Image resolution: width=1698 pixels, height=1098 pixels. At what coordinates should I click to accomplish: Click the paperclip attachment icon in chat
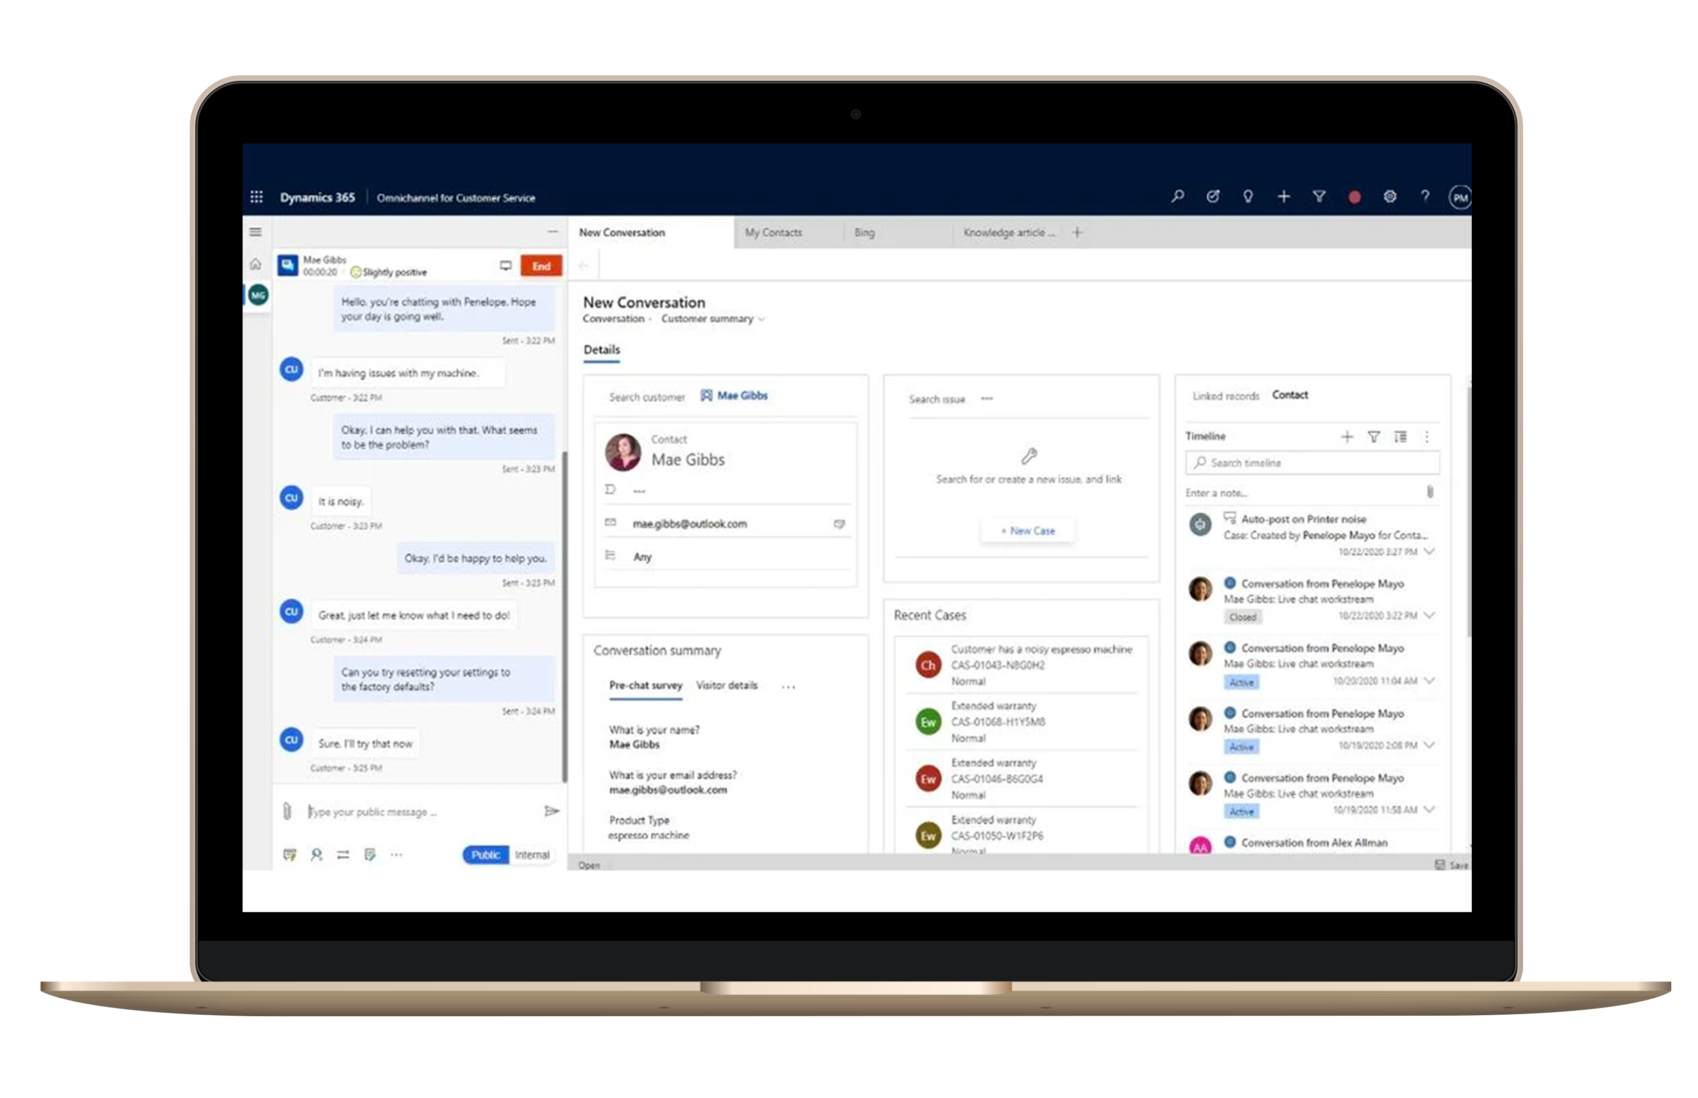pos(287,811)
